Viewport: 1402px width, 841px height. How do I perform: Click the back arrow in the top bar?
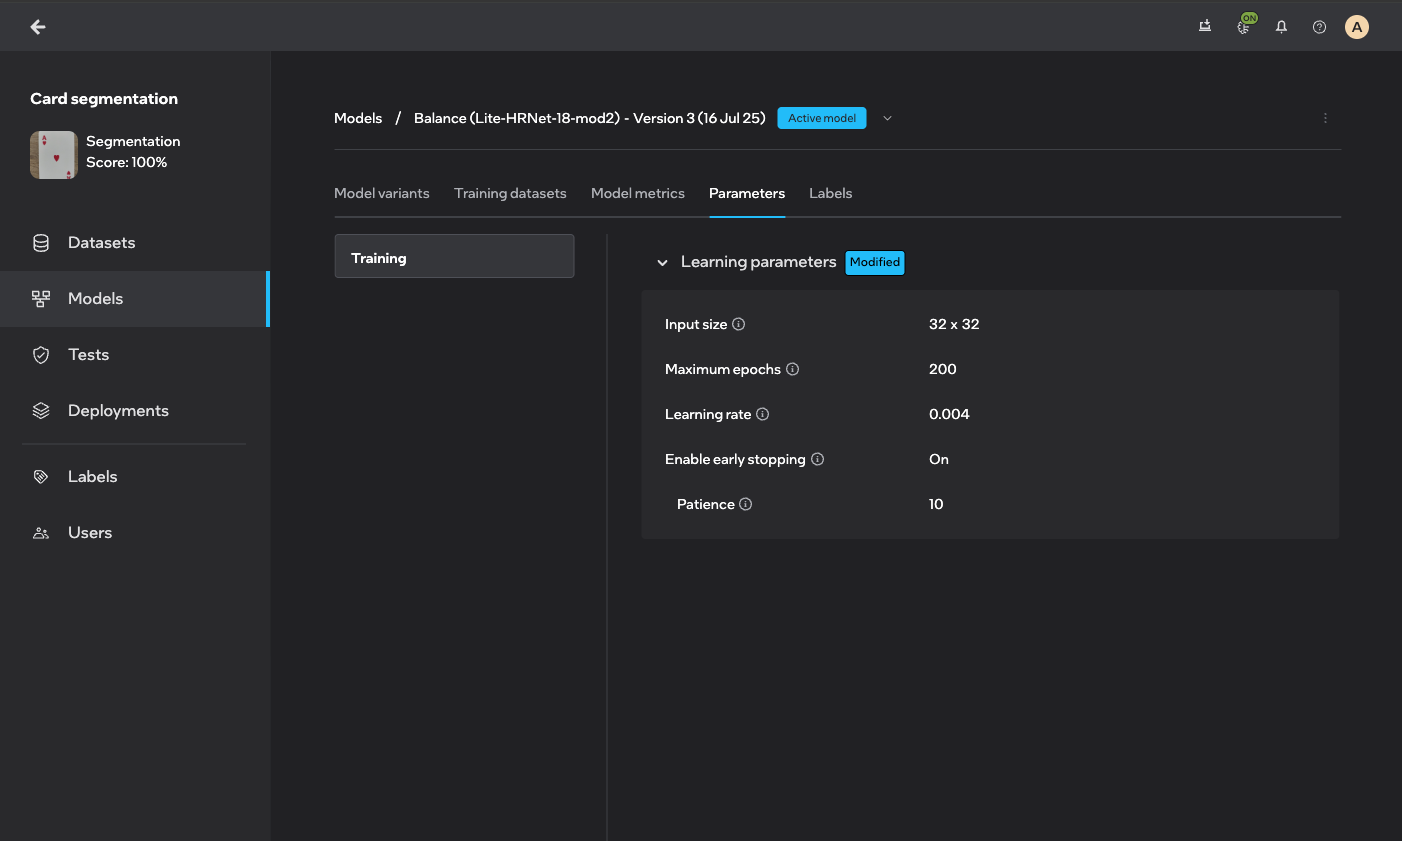[x=38, y=27]
